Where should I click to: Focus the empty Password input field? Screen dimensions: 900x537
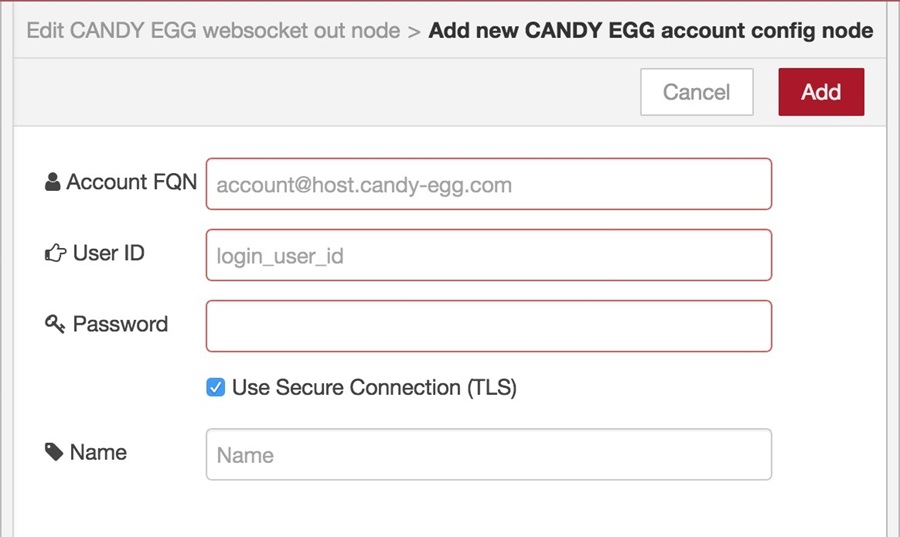coord(489,326)
